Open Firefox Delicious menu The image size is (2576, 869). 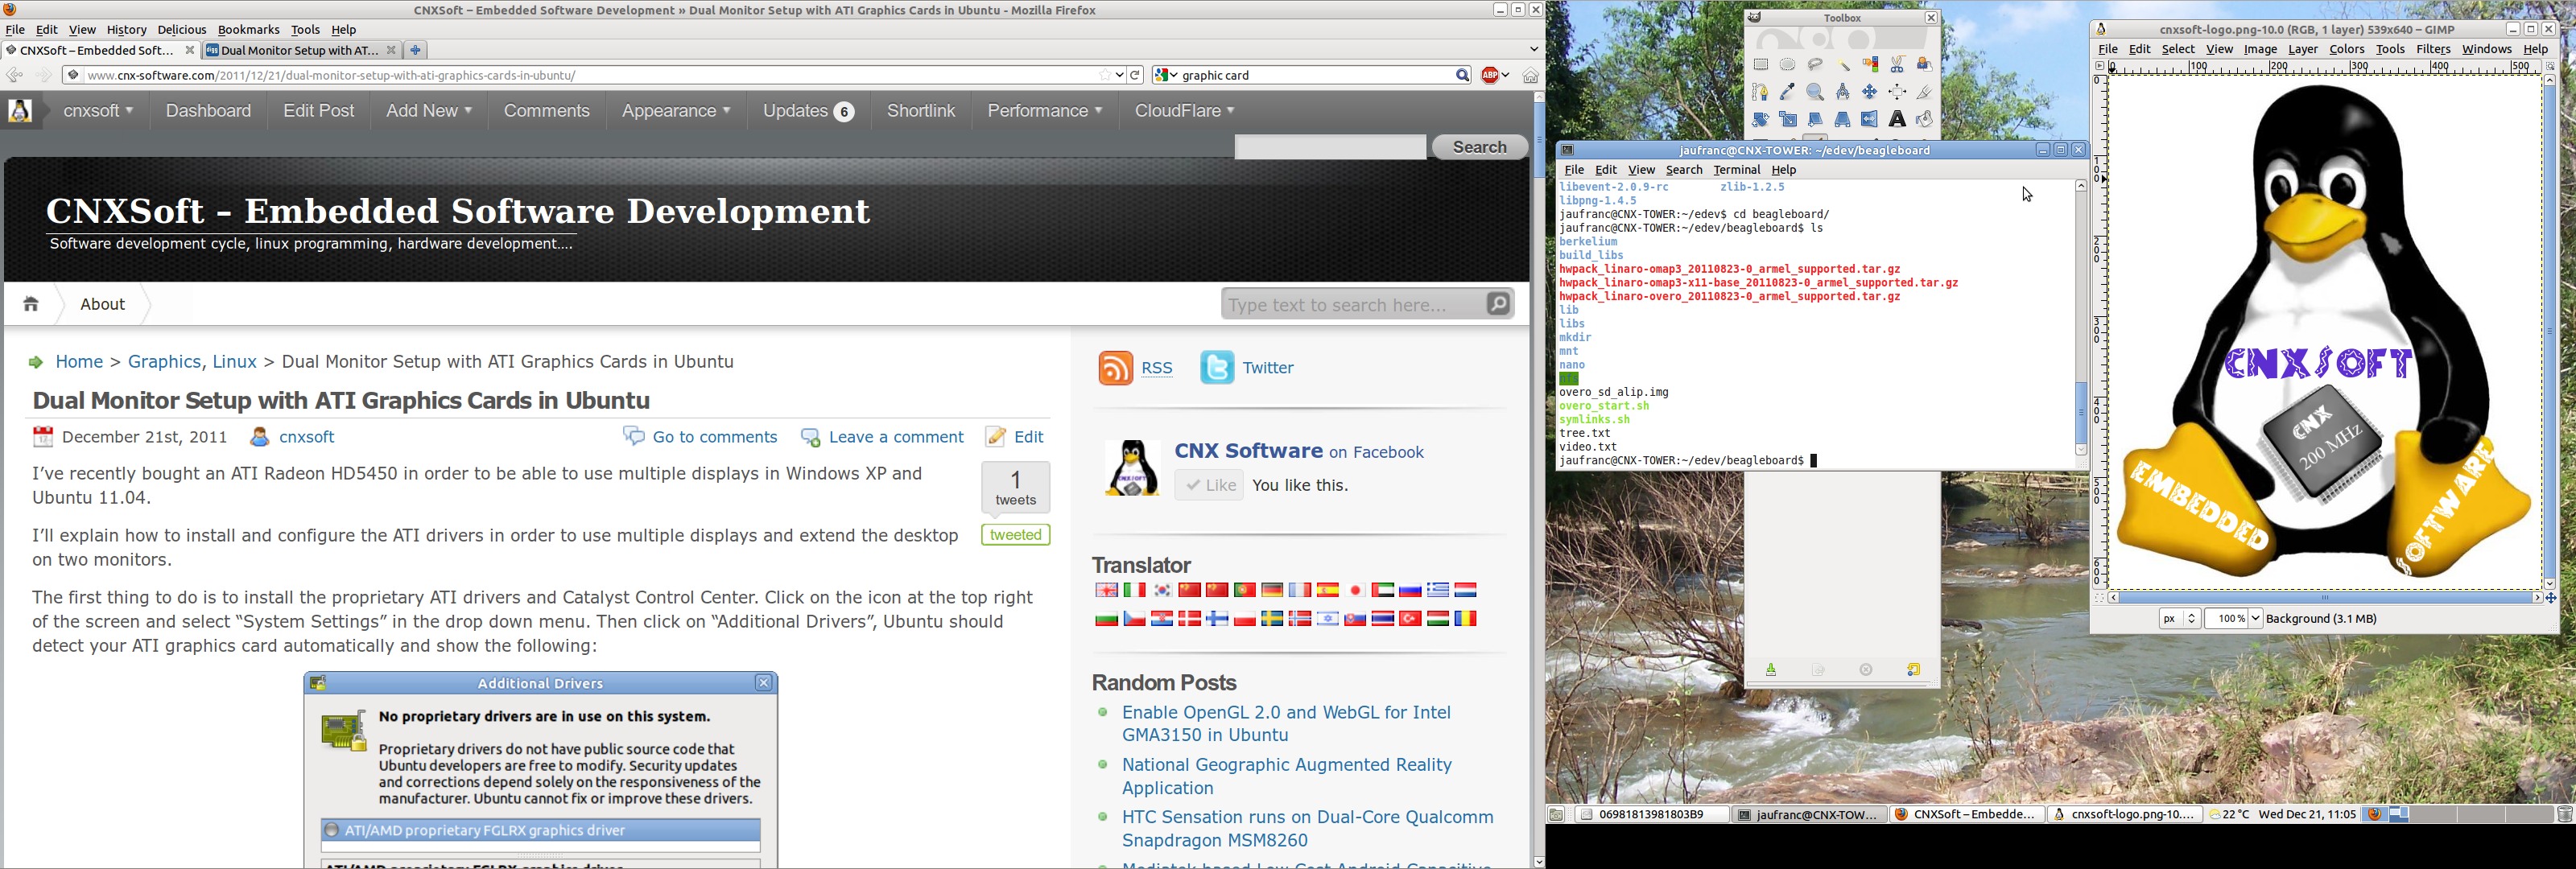(x=182, y=30)
